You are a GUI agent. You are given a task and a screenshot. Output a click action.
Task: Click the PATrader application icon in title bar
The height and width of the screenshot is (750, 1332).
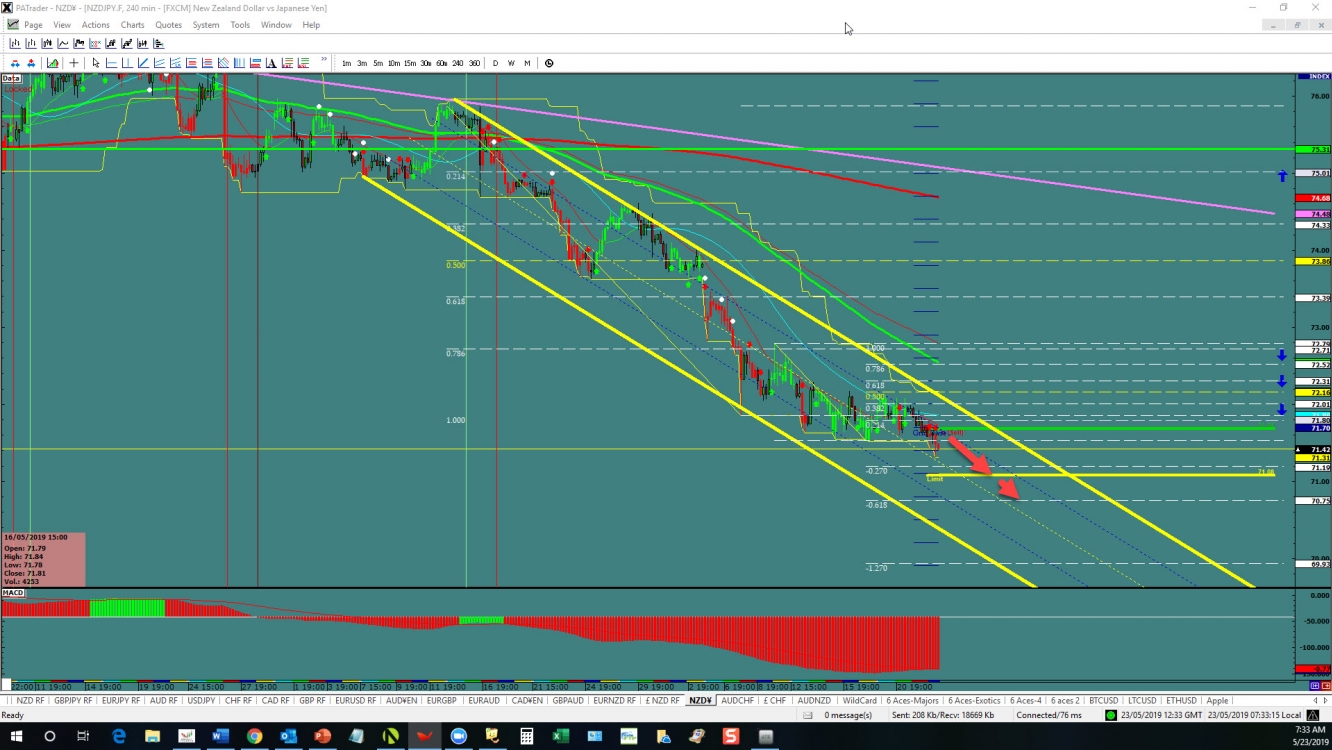[x=7, y=7]
